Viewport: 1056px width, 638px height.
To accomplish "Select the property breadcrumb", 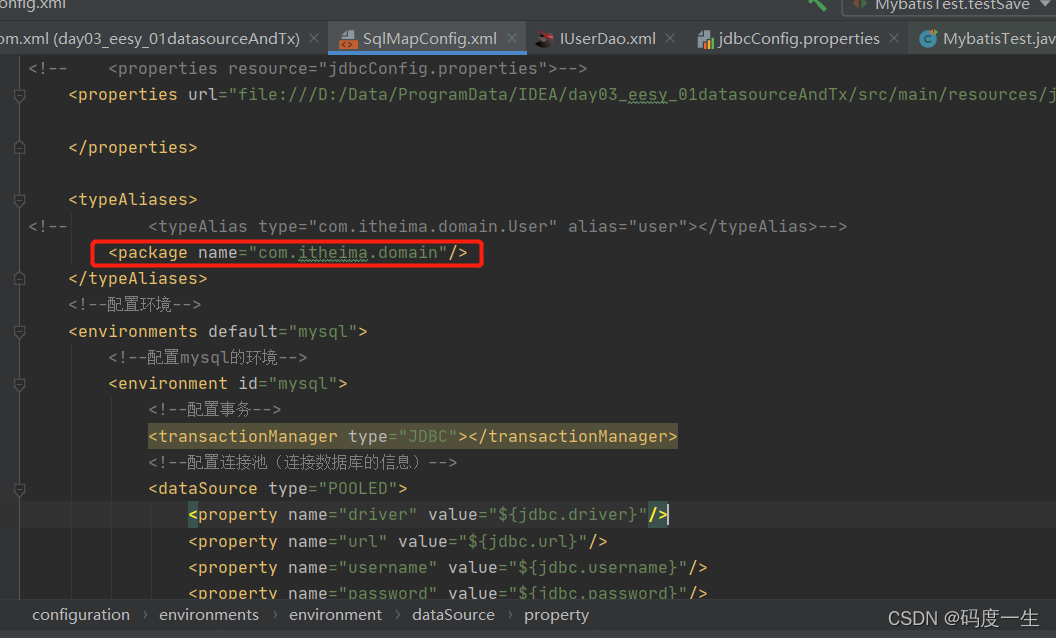I will 556,615.
